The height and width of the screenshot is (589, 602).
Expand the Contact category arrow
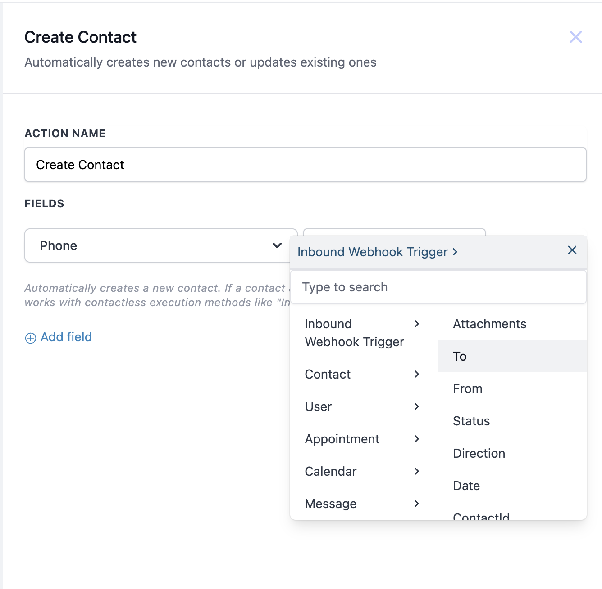(x=417, y=374)
